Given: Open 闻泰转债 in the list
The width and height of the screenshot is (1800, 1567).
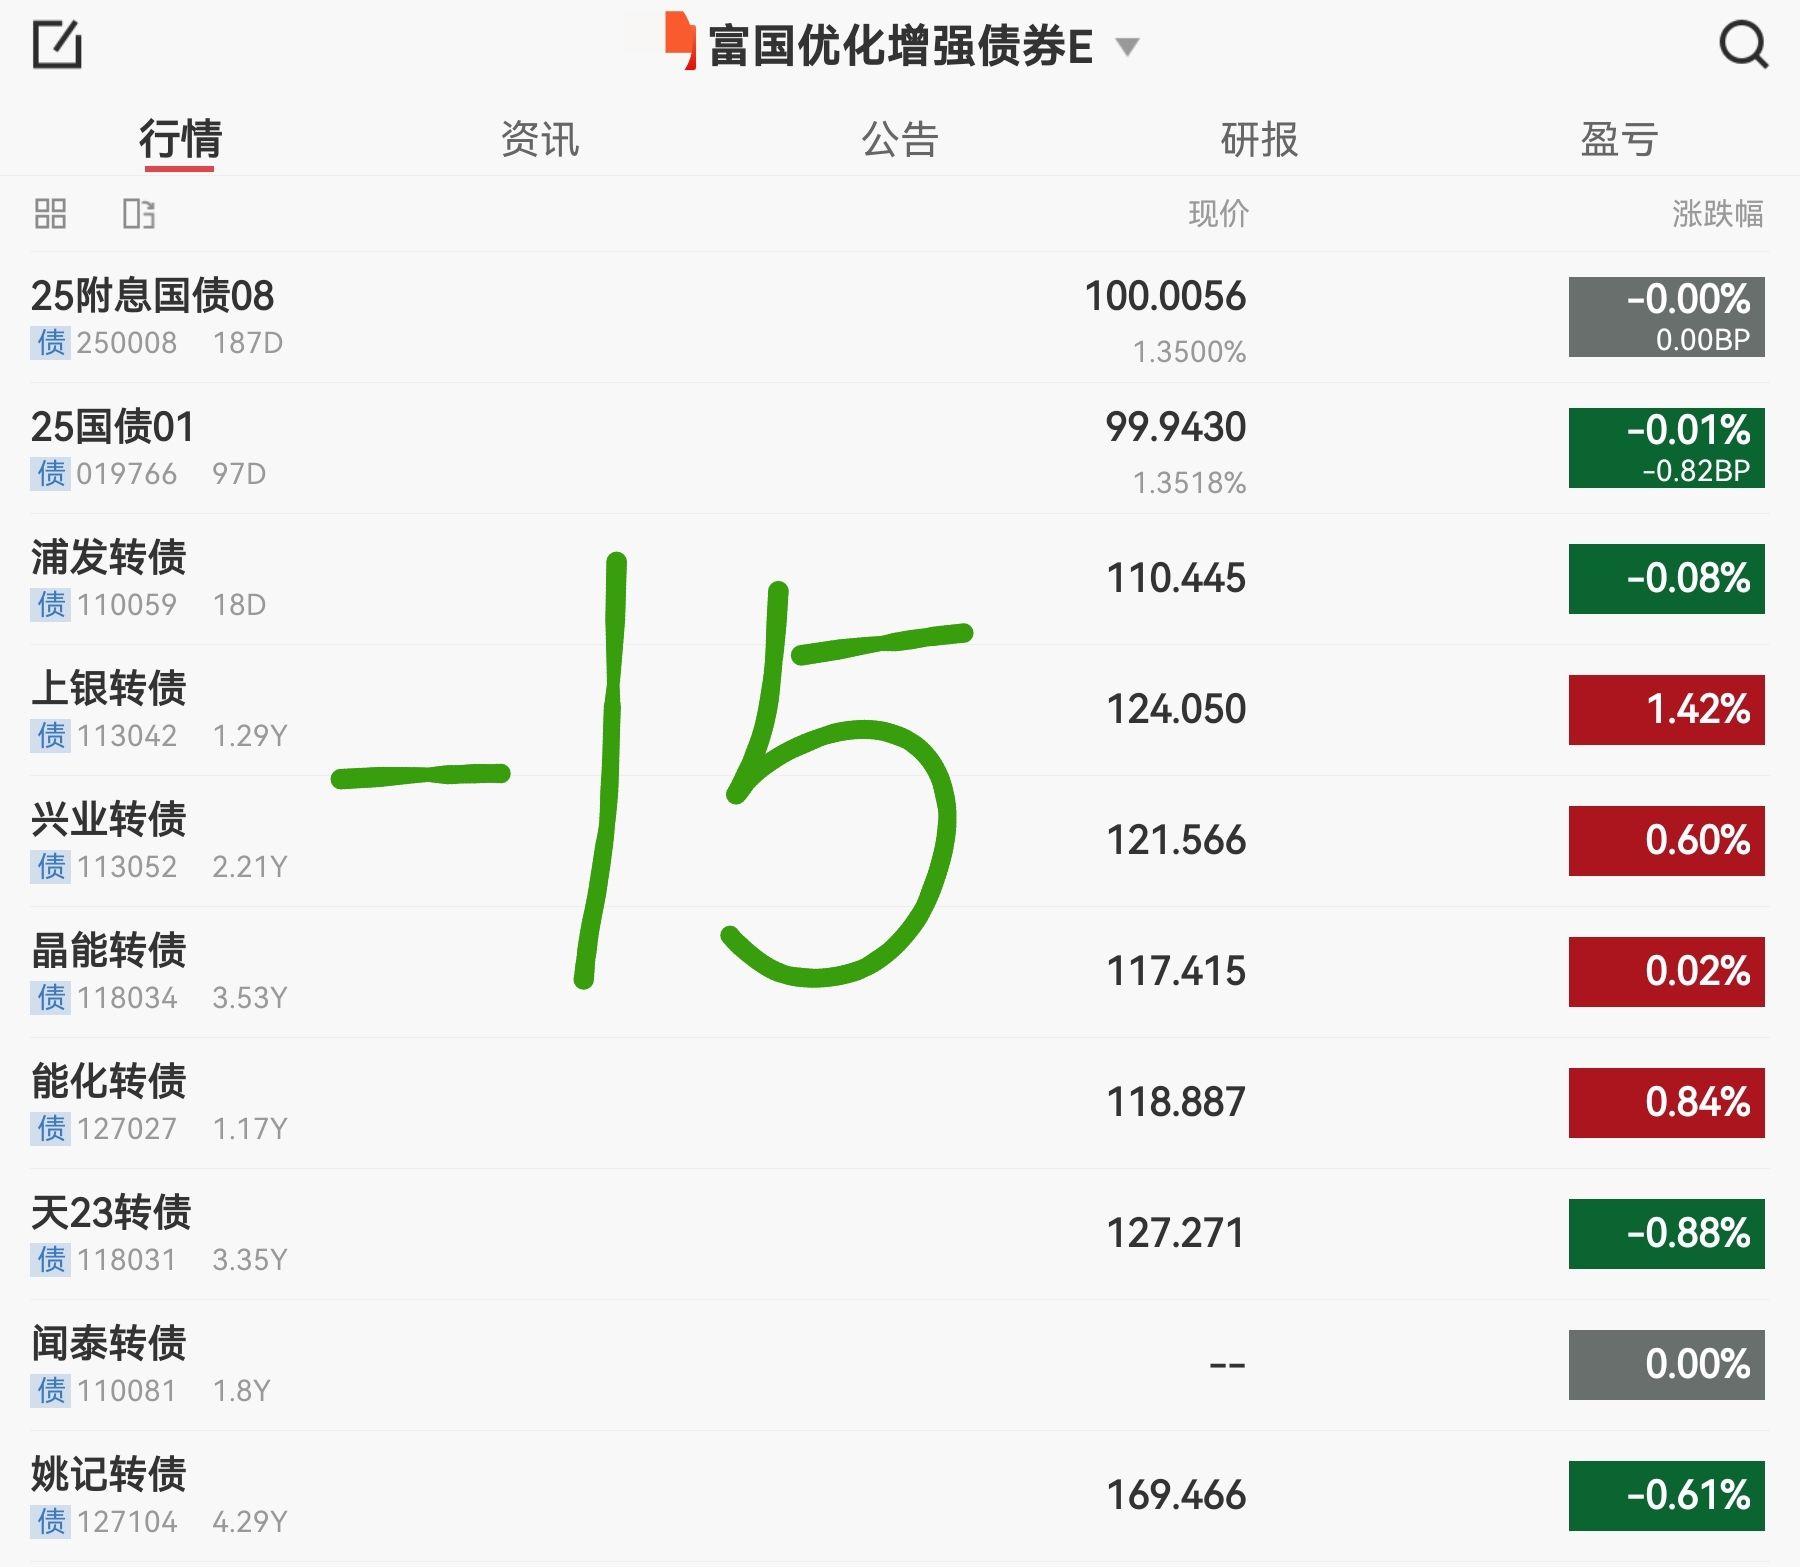Looking at the screenshot, I should (899, 1365).
